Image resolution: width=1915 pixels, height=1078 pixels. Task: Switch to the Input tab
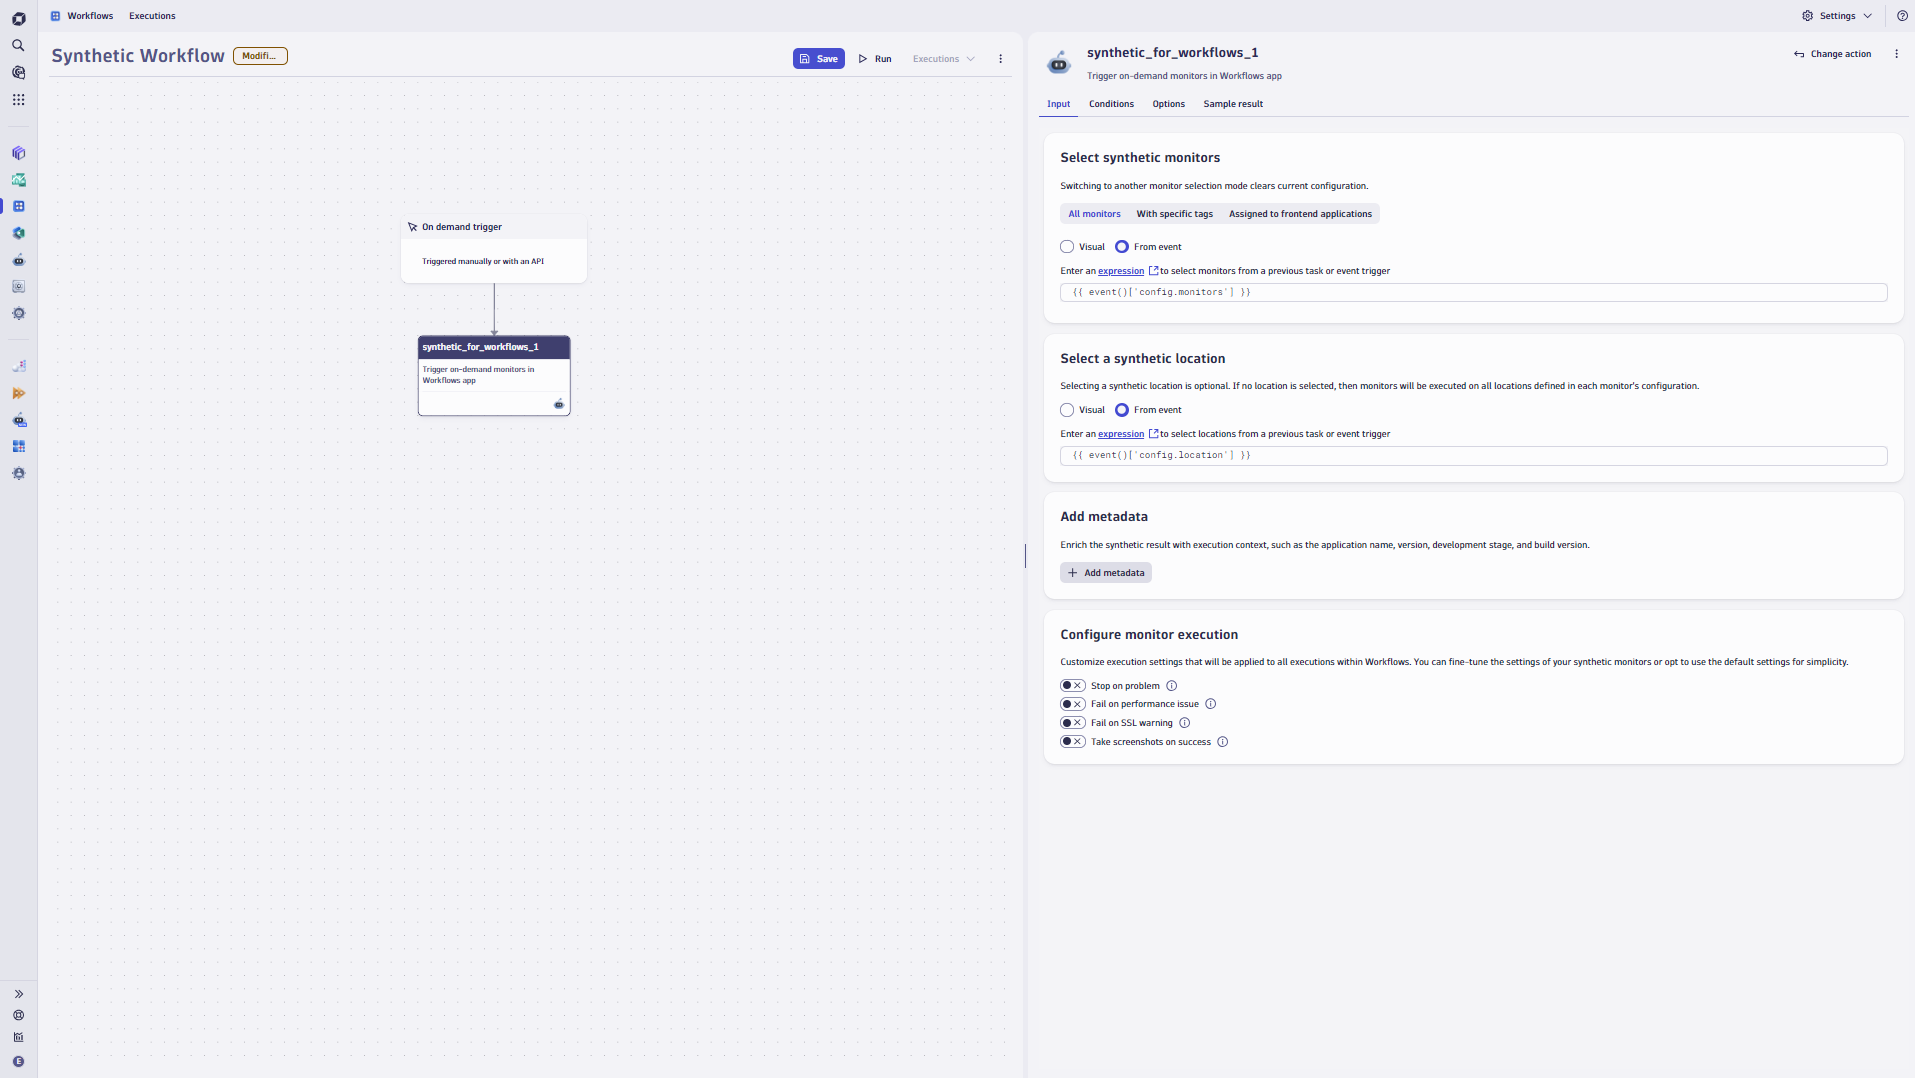1058,104
